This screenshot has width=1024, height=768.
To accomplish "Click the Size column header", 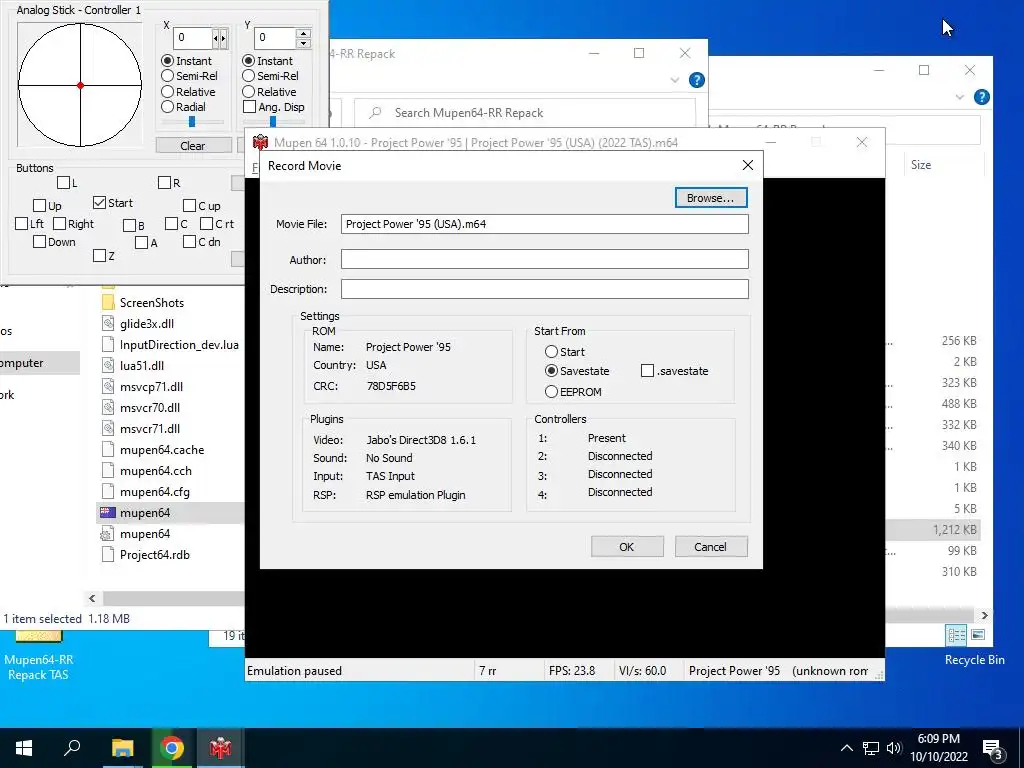I will click(921, 165).
